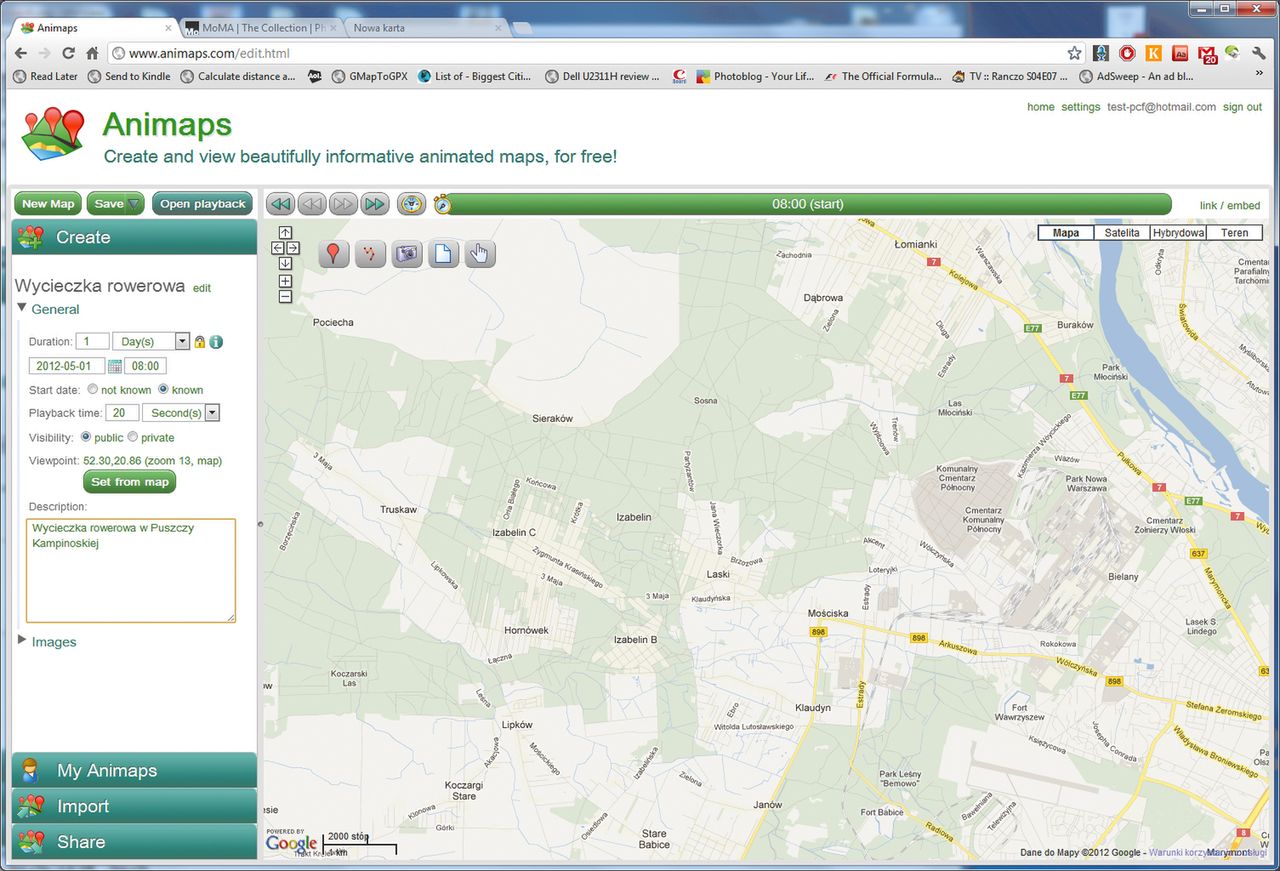The image size is (1280, 871).
Task: Select the path drawing tool
Action: [x=370, y=254]
